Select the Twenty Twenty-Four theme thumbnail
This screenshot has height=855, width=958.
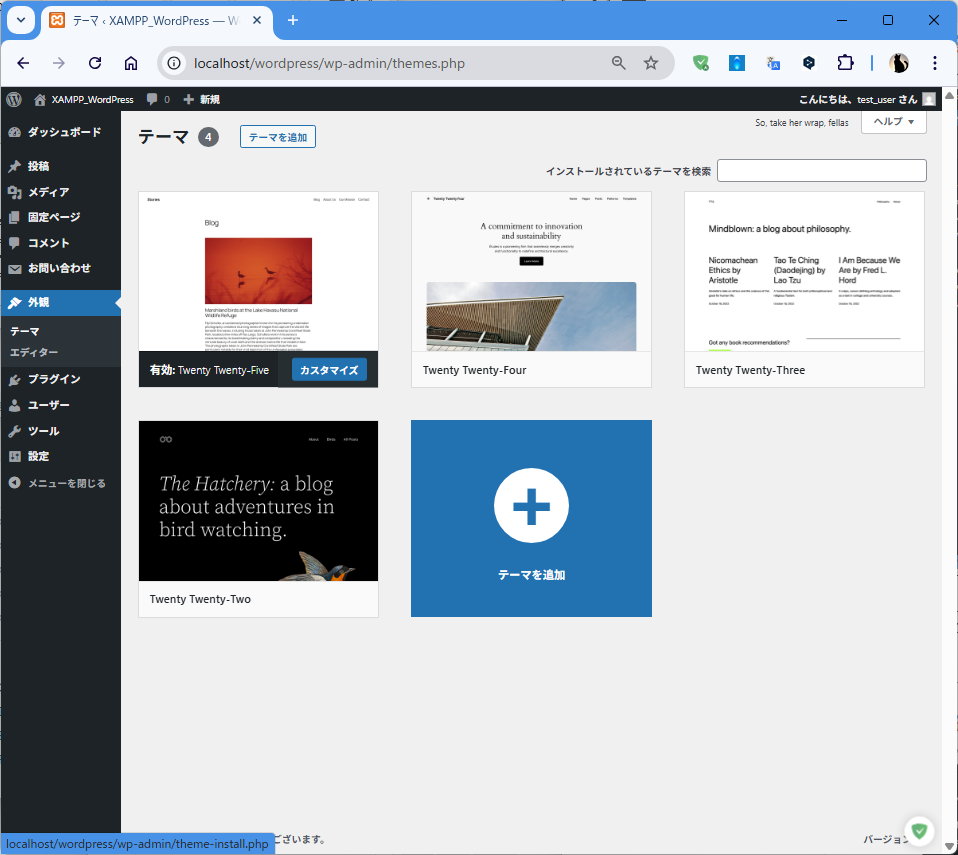tap(531, 272)
